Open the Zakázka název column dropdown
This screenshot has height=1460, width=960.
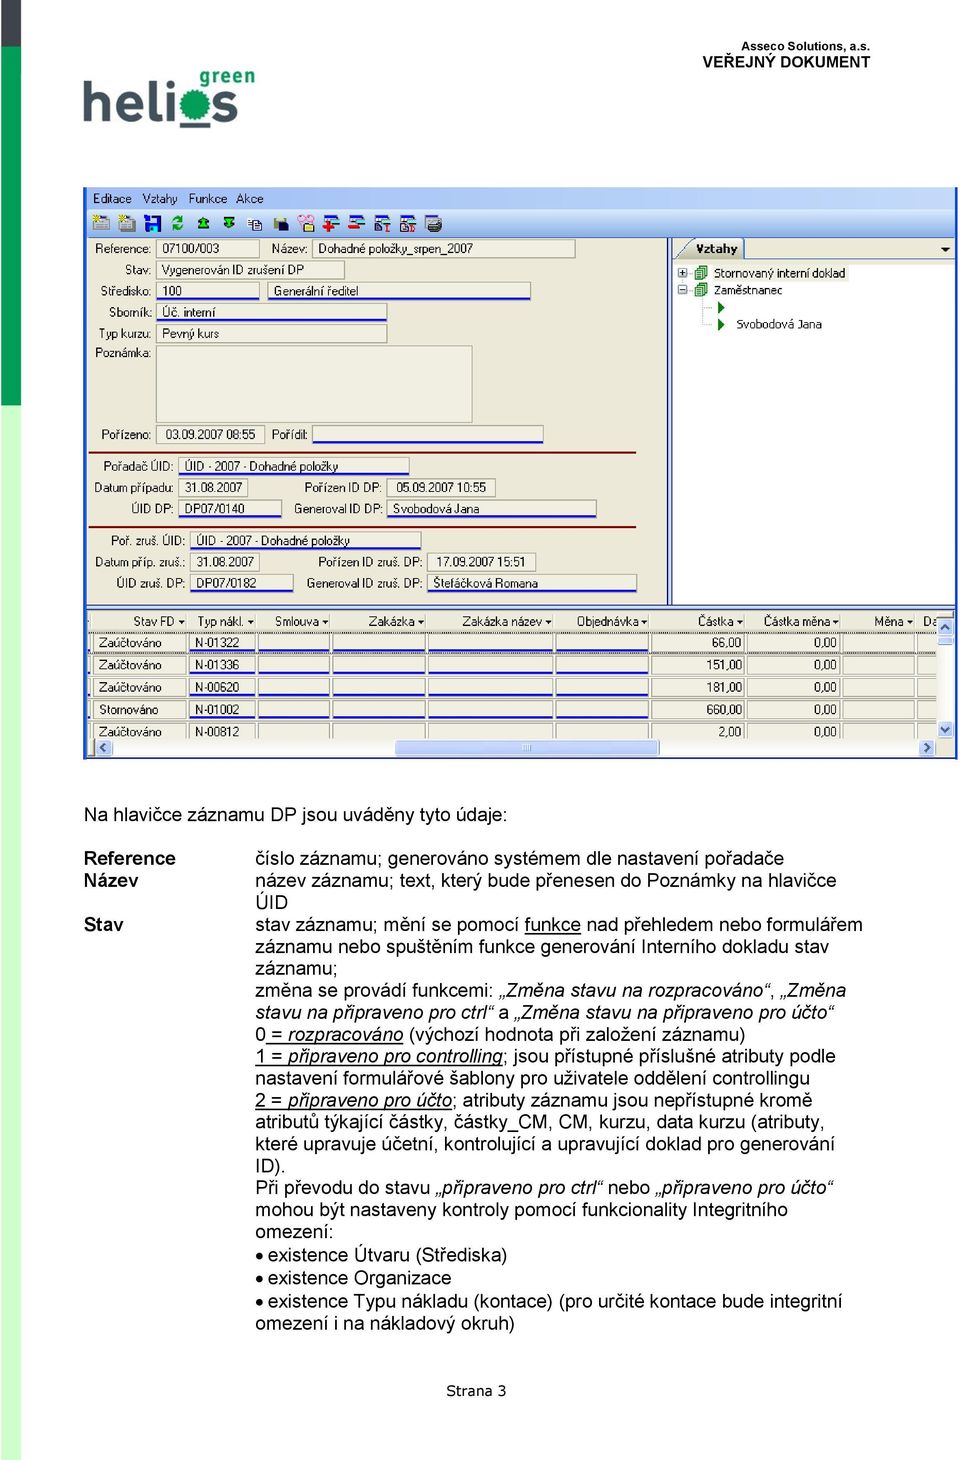(x=548, y=622)
